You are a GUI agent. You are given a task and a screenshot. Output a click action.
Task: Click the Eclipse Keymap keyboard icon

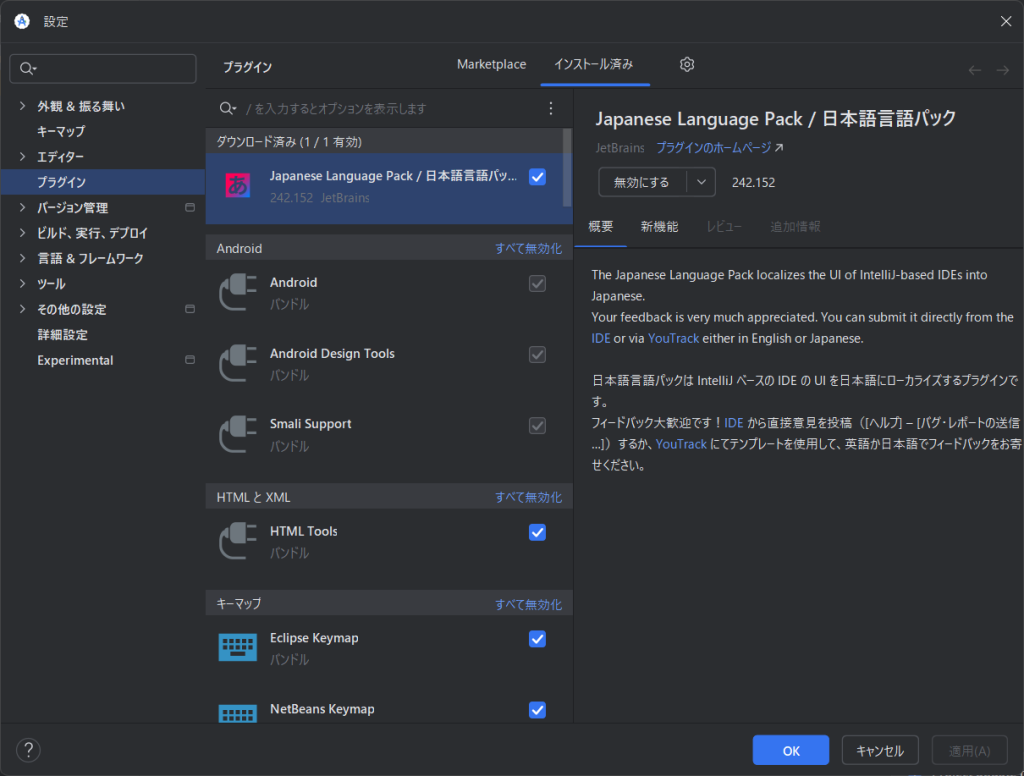coord(238,647)
